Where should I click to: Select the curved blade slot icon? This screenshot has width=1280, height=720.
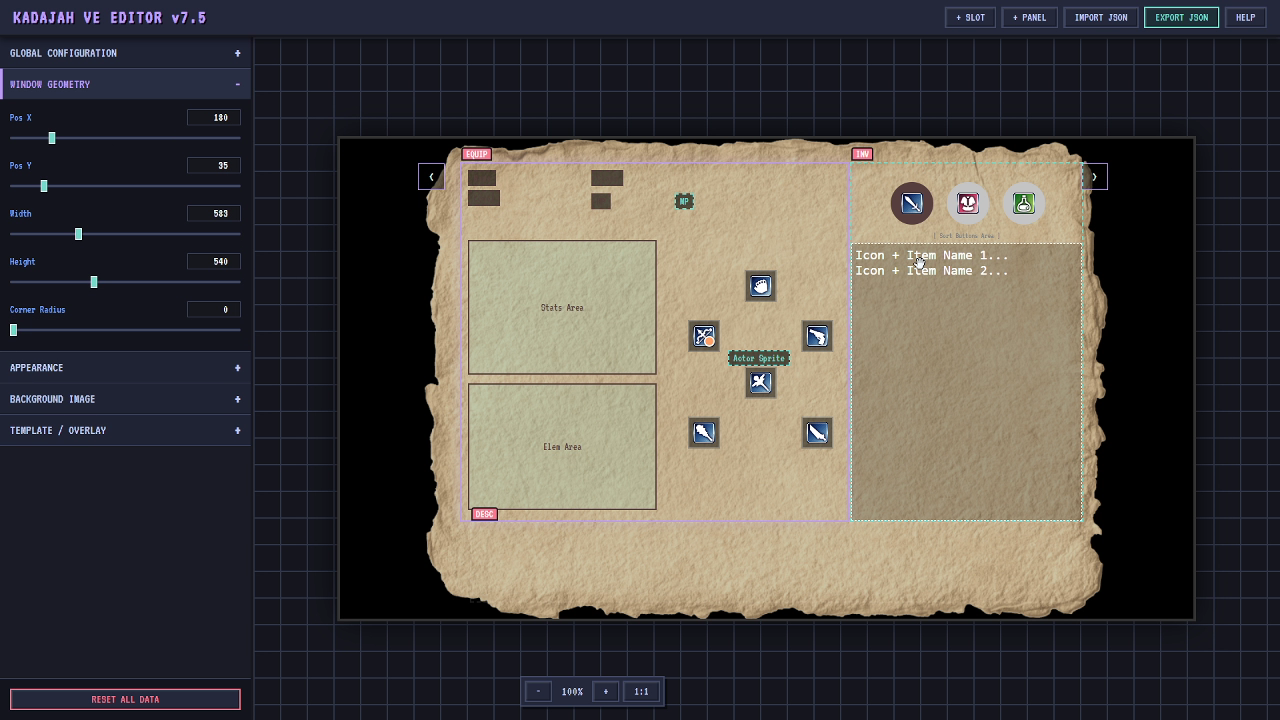click(817, 433)
